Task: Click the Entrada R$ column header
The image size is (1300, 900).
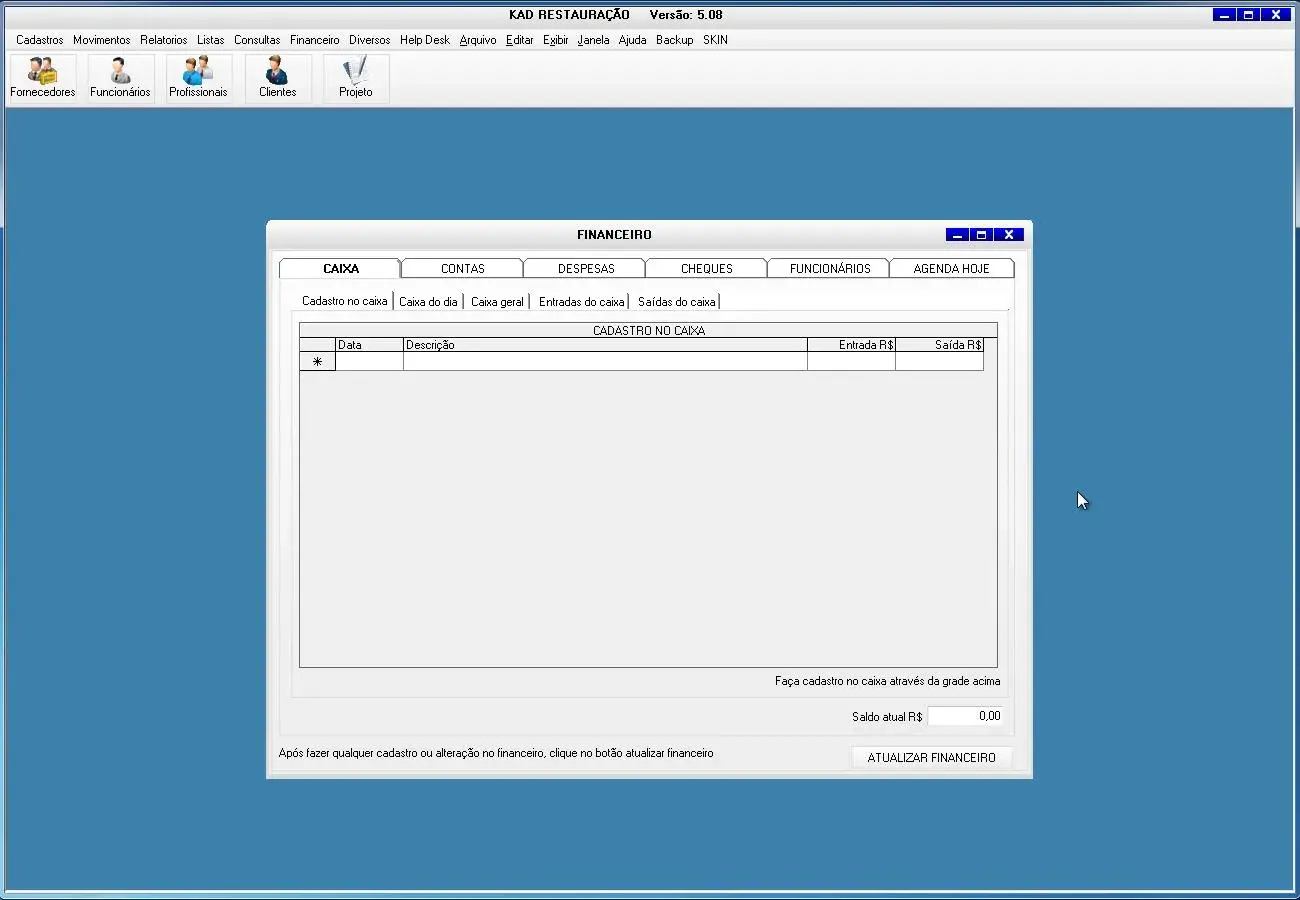Action: coord(852,344)
